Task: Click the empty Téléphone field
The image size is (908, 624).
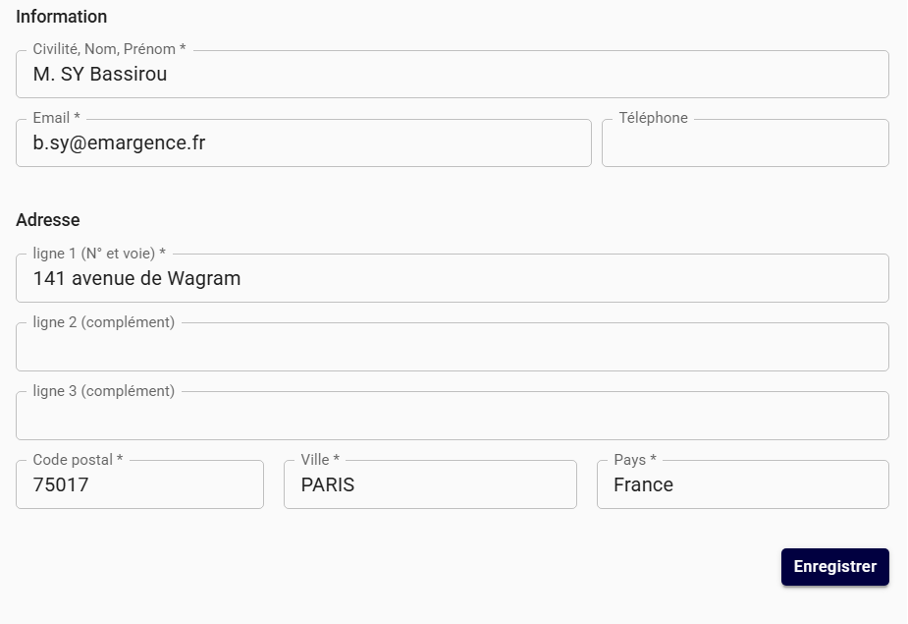Action: click(745, 144)
